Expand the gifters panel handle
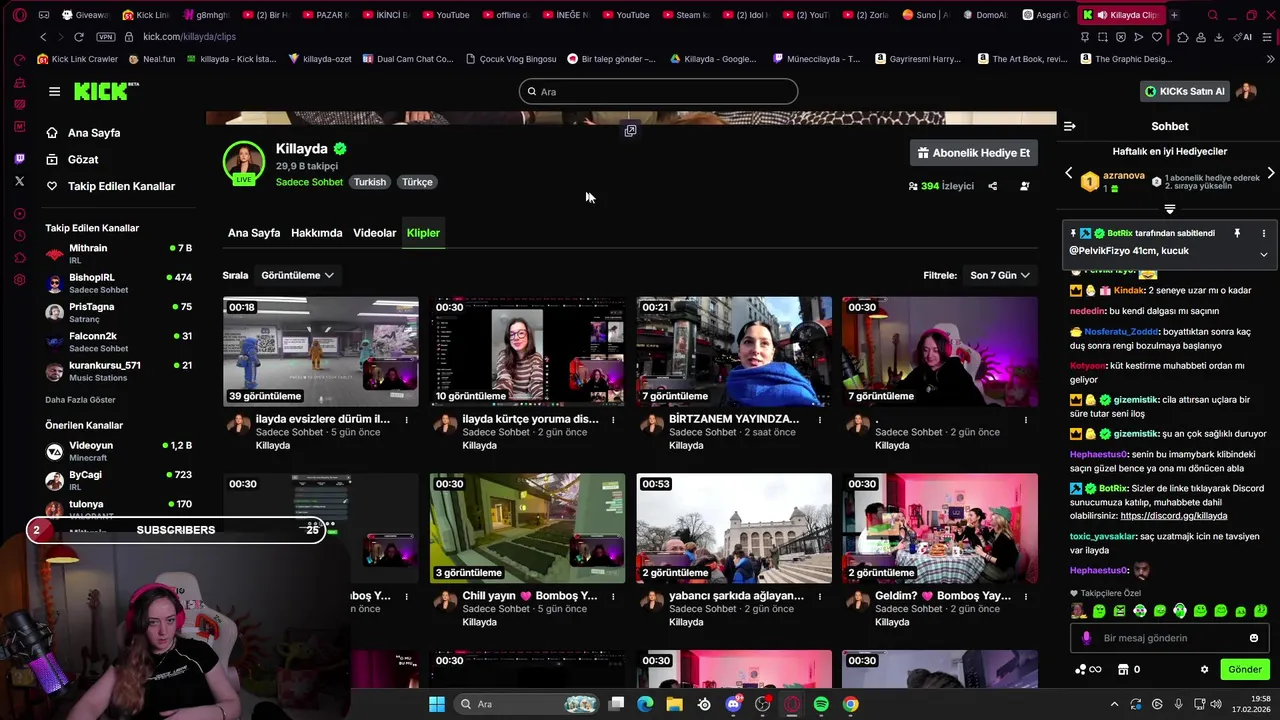 (1169, 209)
